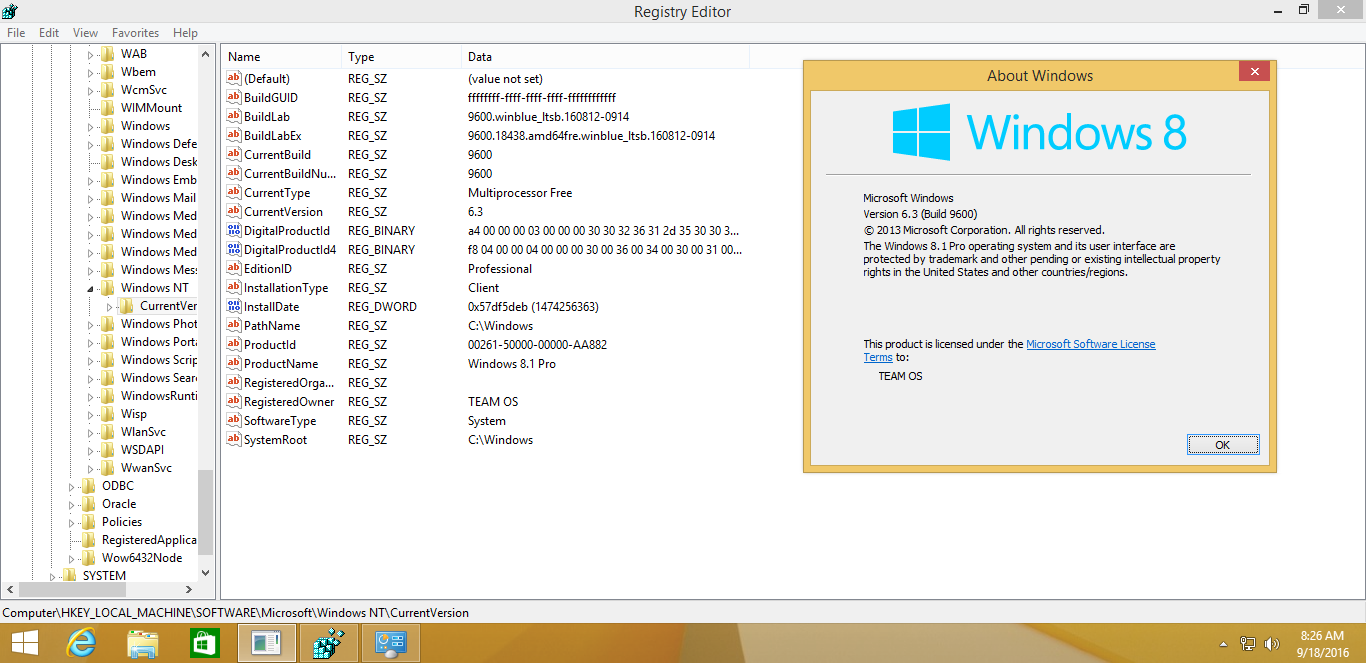Expand the Wow6432Node key
The width and height of the screenshot is (1366, 663).
point(71,558)
